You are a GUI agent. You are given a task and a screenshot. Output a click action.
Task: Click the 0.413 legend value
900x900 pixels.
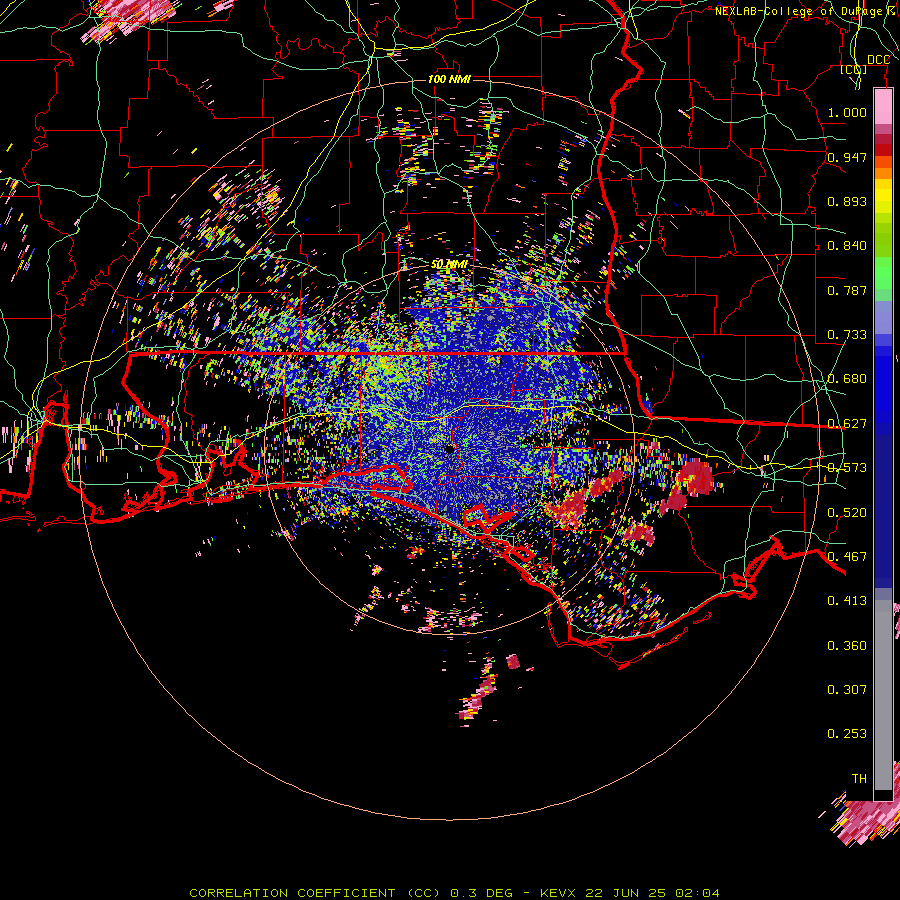[847, 600]
